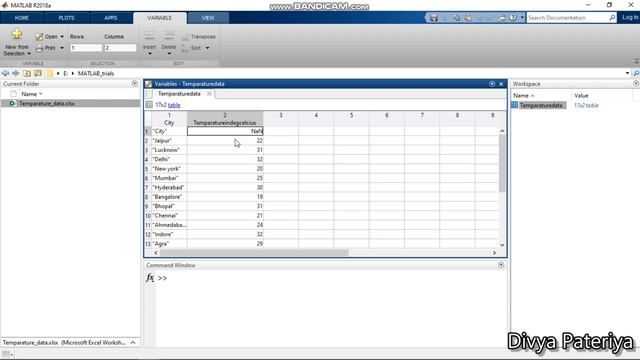Select the VARIABLE tab
This screenshot has height=360, width=640.
click(160, 18)
